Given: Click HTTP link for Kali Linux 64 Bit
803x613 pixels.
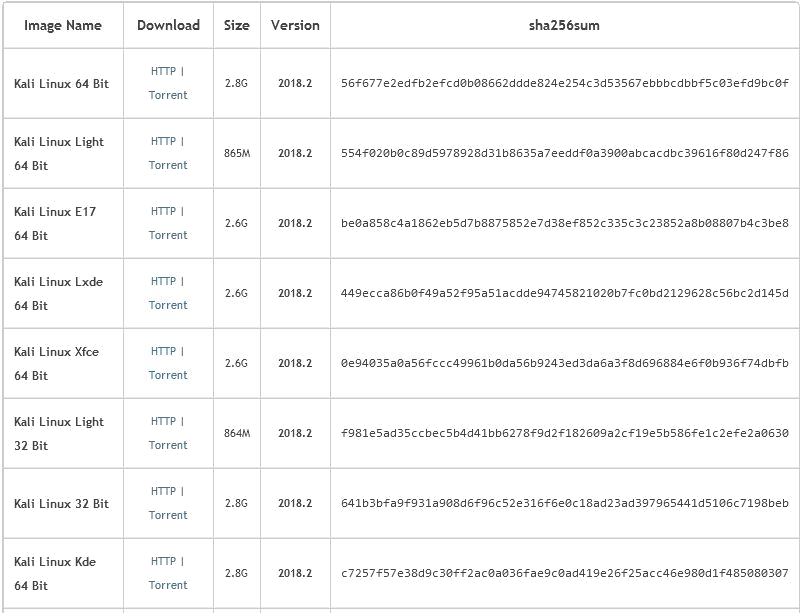Looking at the screenshot, I should (x=163, y=72).
